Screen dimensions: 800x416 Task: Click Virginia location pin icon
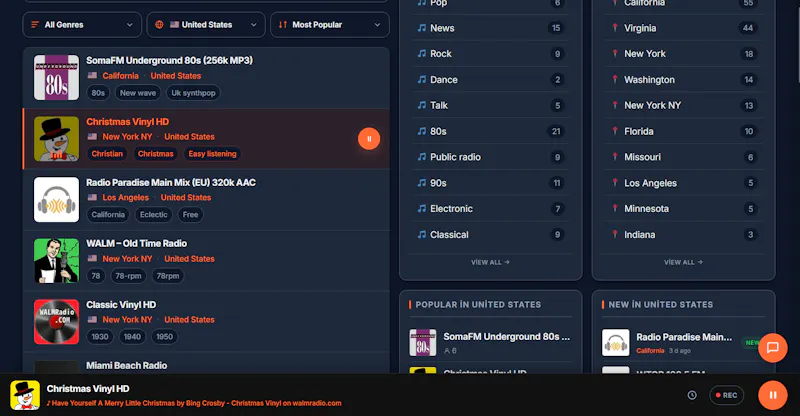pyautogui.click(x=615, y=28)
